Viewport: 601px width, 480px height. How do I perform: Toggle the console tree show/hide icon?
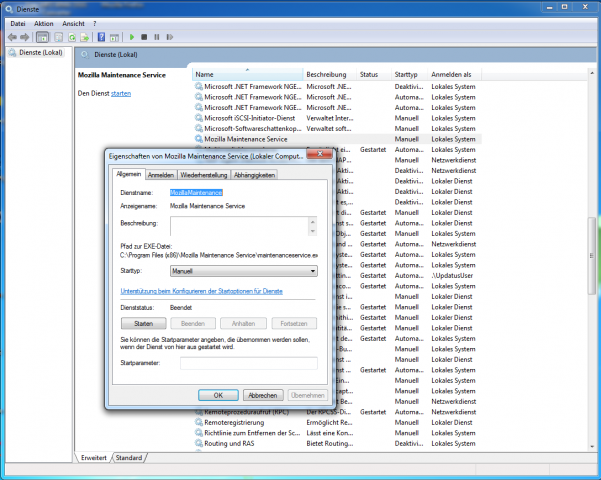click(x=43, y=37)
